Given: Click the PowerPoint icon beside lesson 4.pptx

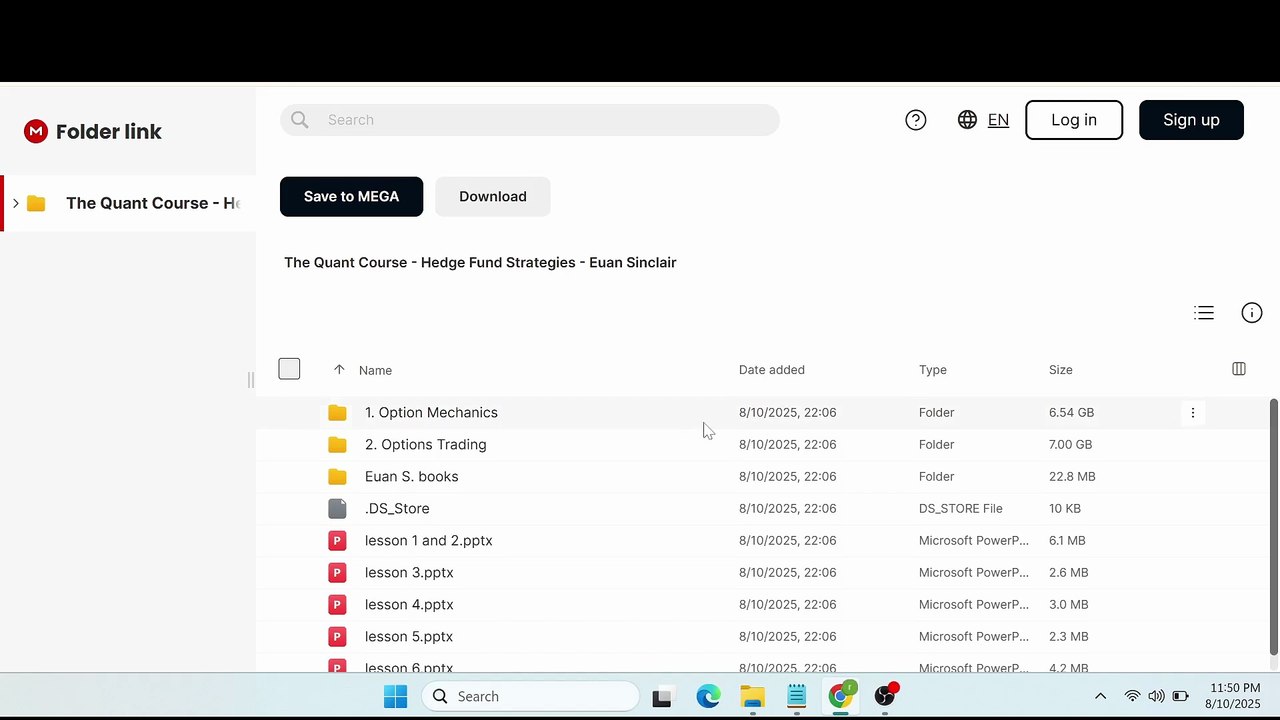Looking at the screenshot, I should pyautogui.click(x=337, y=604).
